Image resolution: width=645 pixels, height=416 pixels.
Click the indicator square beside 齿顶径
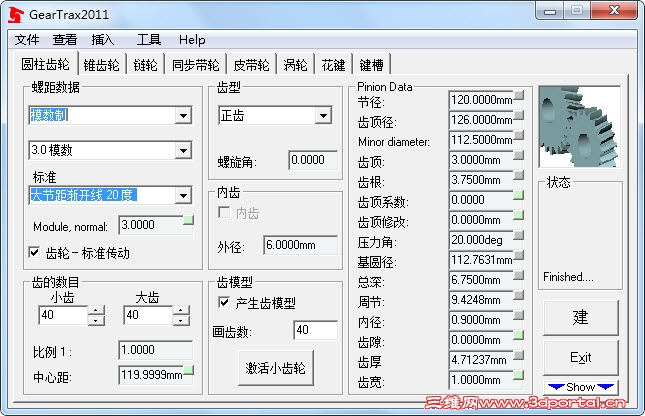click(519, 115)
